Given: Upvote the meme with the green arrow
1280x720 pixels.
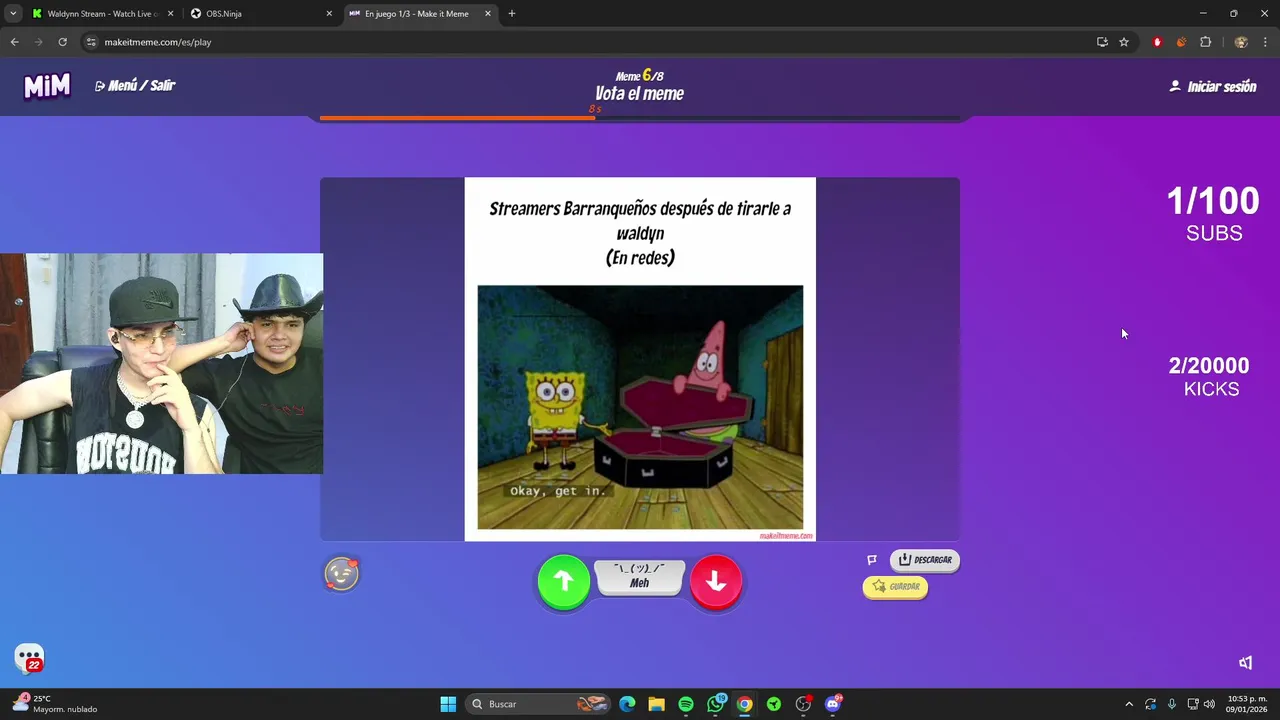Looking at the screenshot, I should coord(564,581).
